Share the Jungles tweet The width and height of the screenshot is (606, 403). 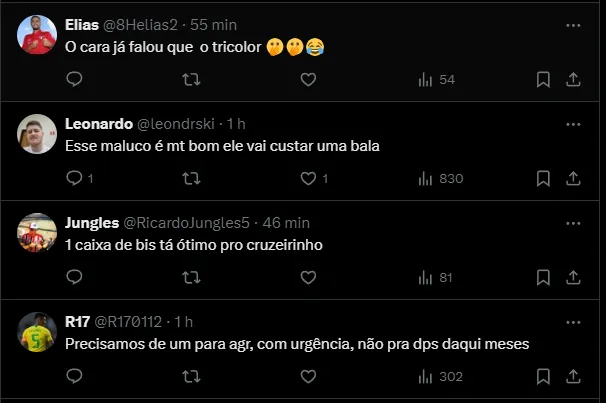point(573,277)
